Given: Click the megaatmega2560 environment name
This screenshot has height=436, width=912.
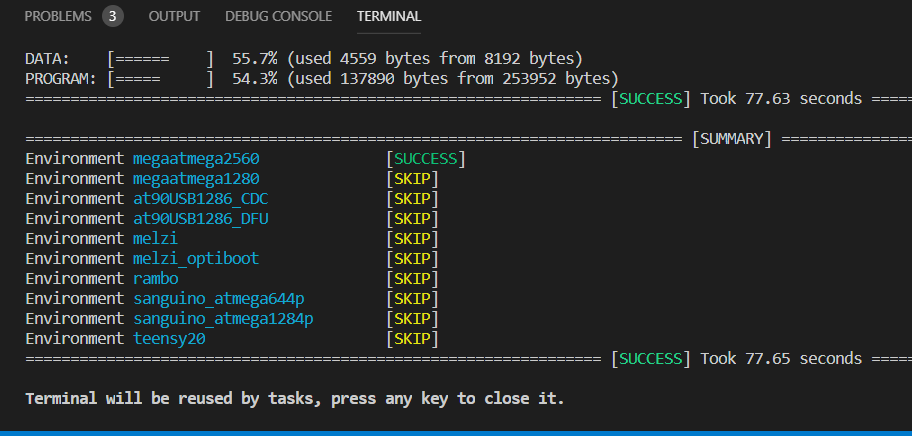Looking at the screenshot, I should tap(196, 159).
